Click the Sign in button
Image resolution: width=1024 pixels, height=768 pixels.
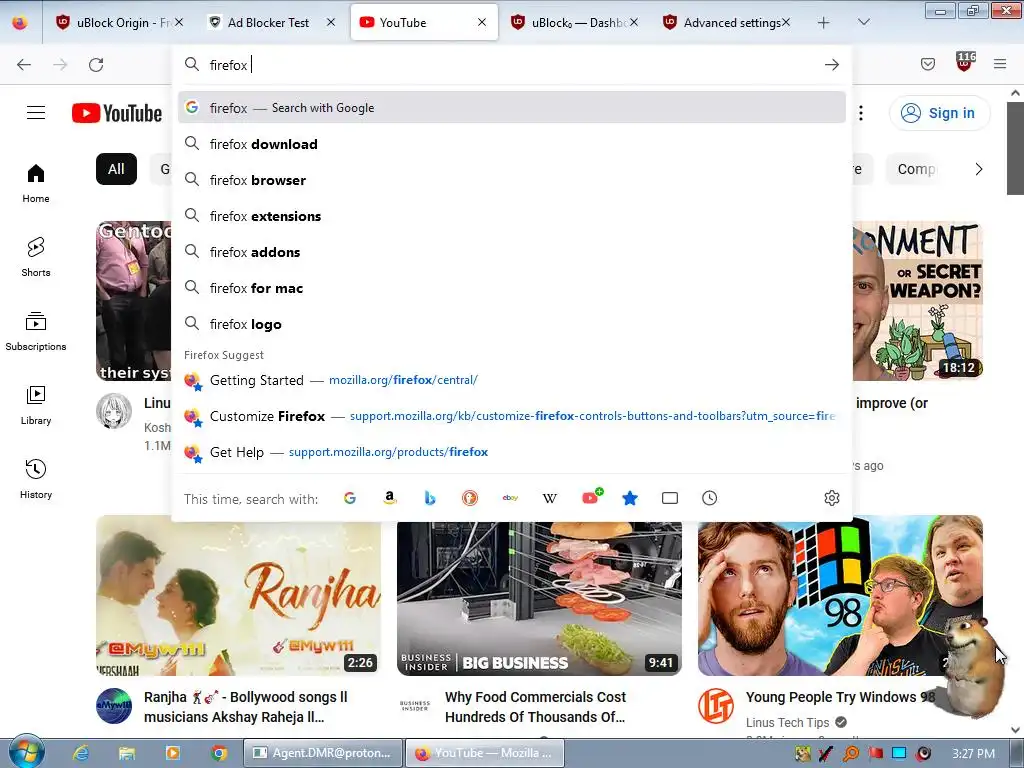(x=939, y=113)
